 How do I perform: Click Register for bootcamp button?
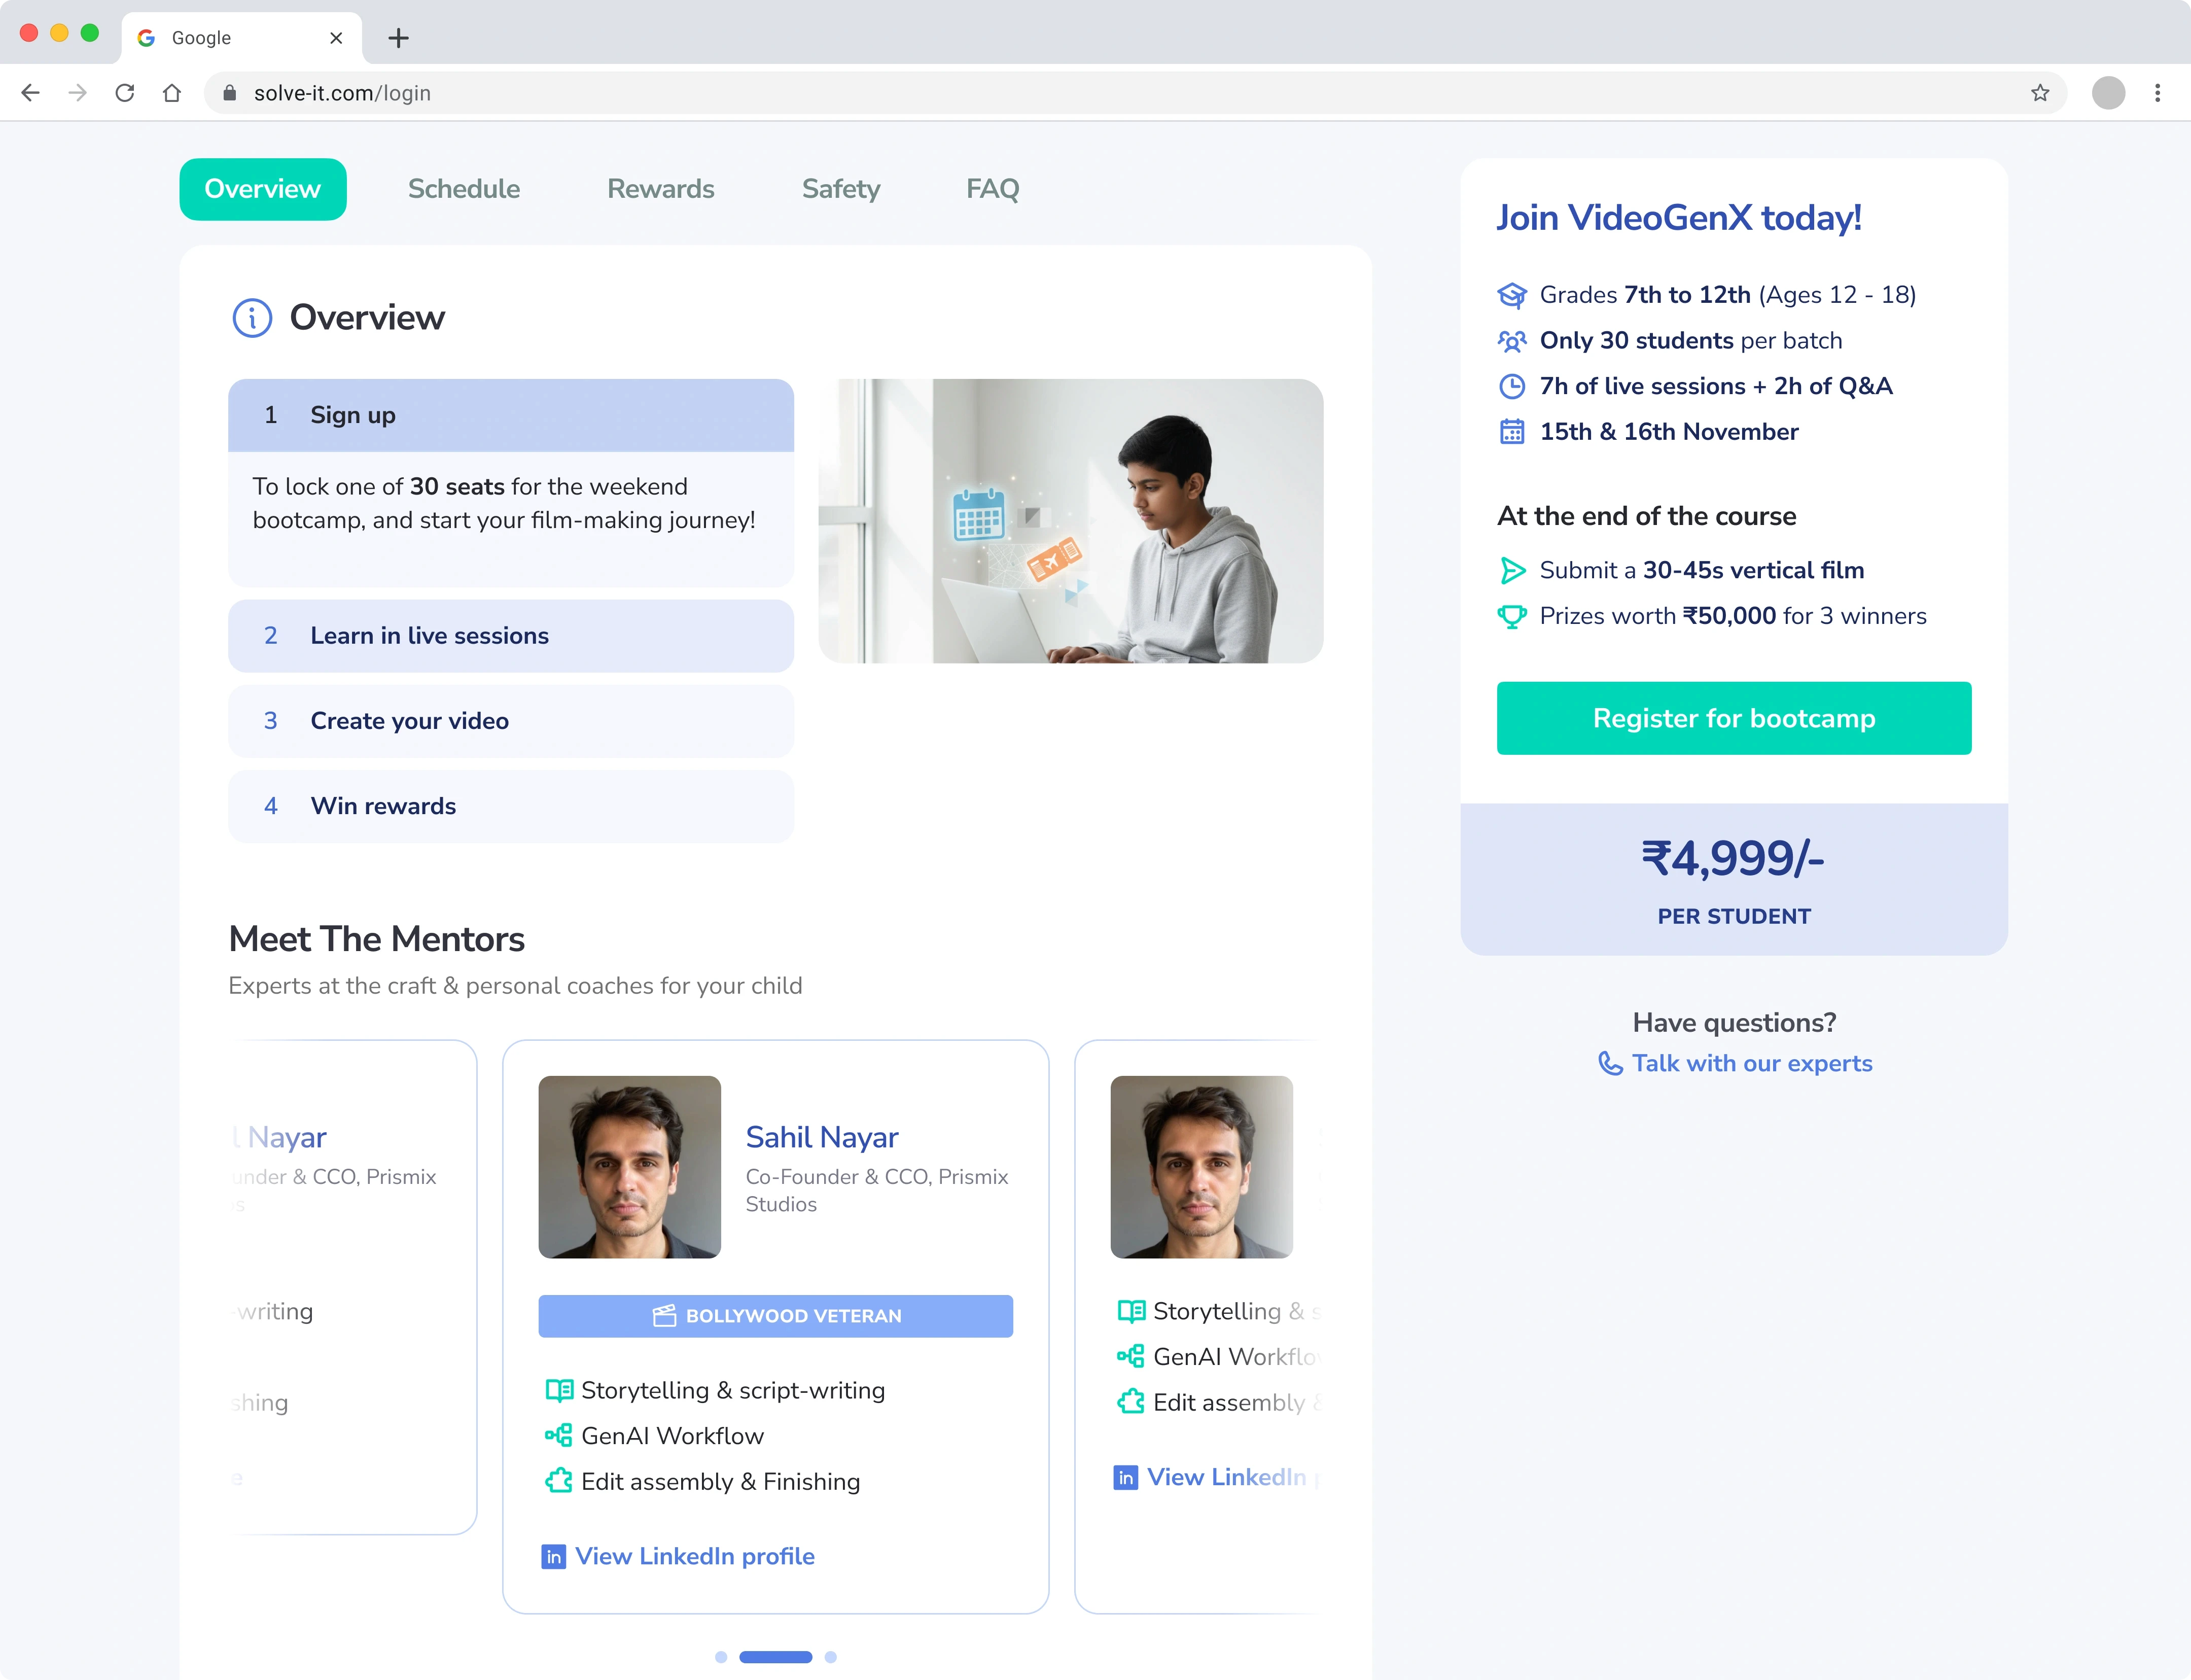1733,718
